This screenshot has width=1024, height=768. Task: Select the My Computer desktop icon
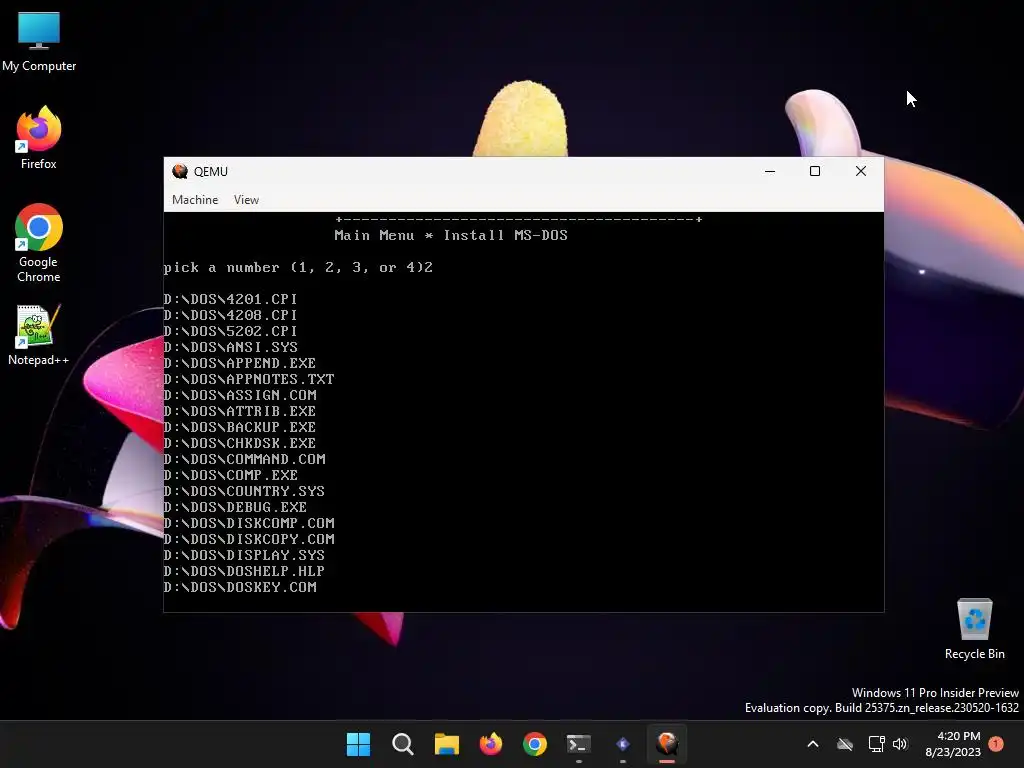[x=39, y=42]
